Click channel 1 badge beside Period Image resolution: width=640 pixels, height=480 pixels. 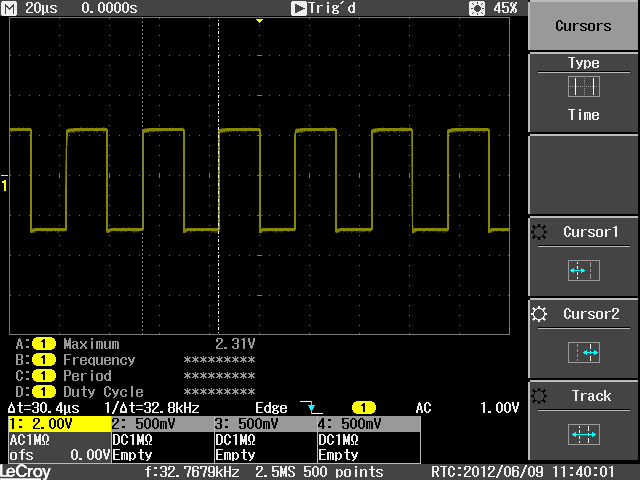coord(44,376)
